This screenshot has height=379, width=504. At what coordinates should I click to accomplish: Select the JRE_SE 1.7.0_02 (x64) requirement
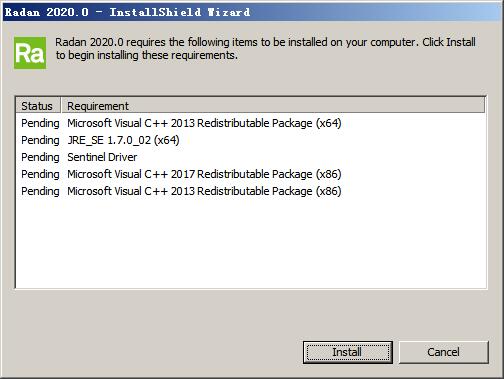click(x=123, y=140)
